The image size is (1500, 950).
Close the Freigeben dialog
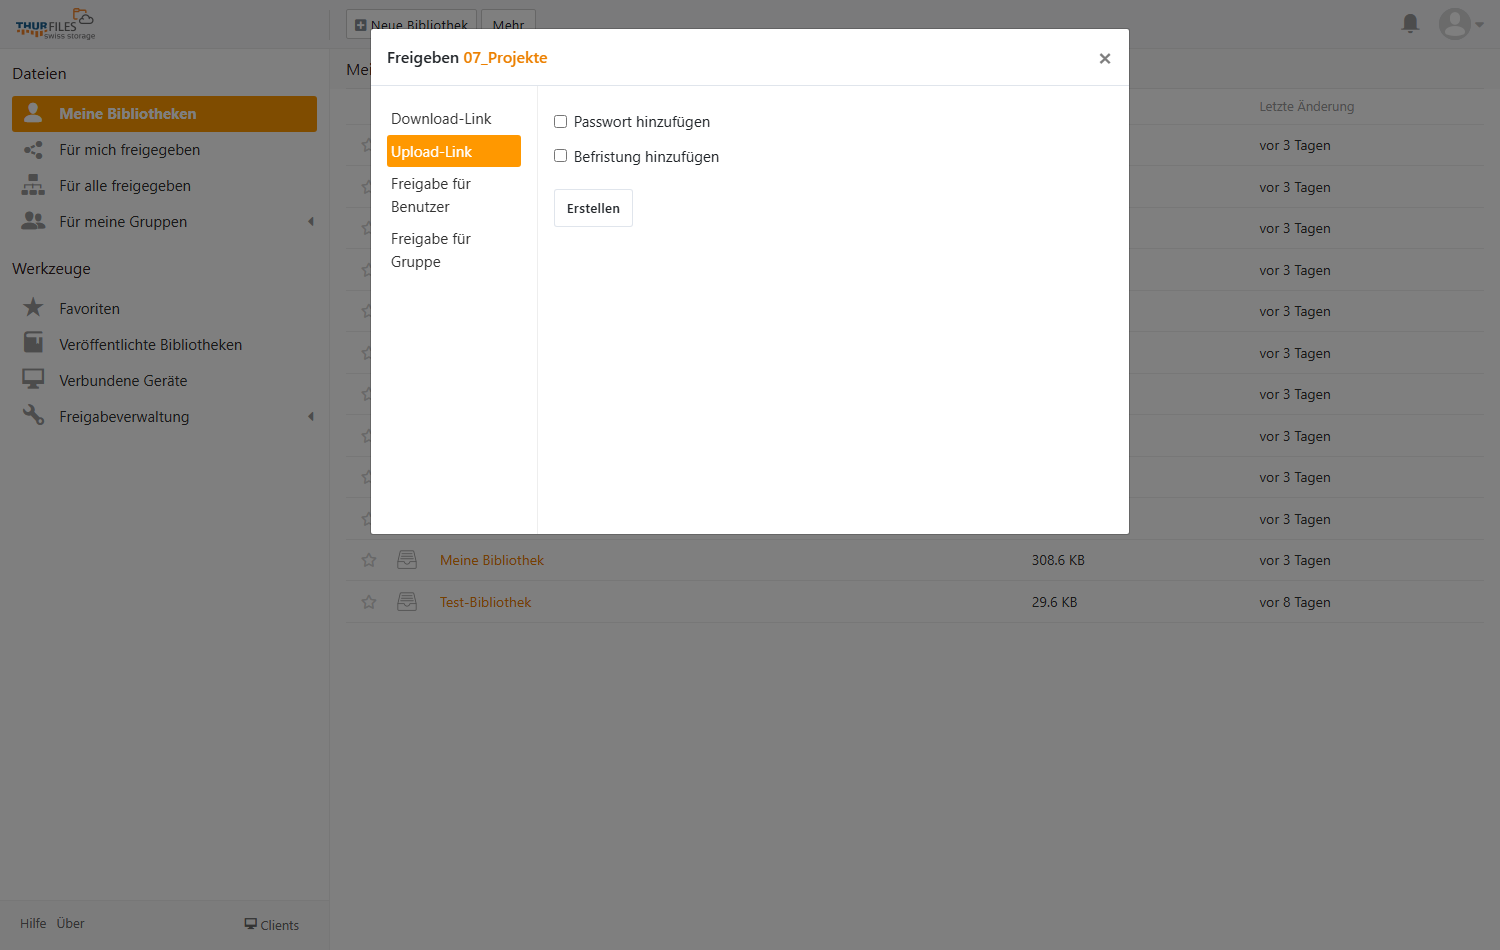click(1105, 59)
